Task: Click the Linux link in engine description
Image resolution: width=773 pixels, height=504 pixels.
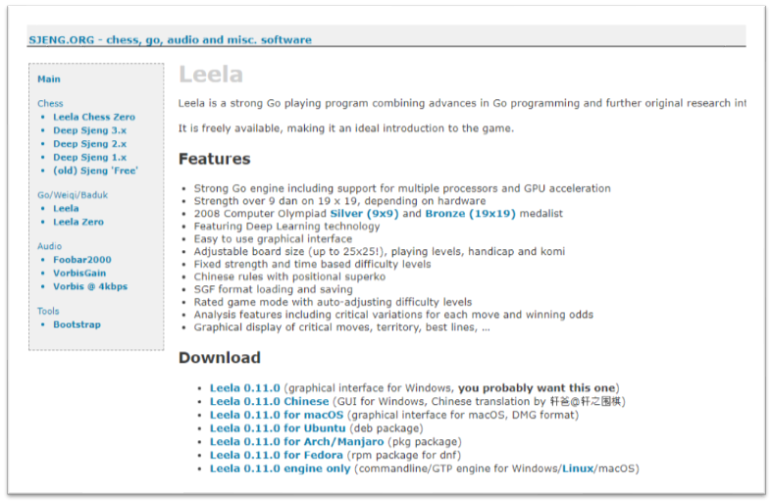Action: [x=578, y=468]
